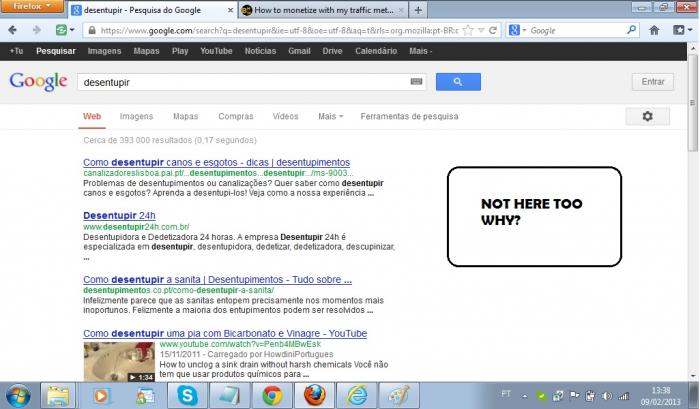This screenshot has height=409, width=700.
Task: Open Google Chrome from taskbar
Action: (271, 396)
